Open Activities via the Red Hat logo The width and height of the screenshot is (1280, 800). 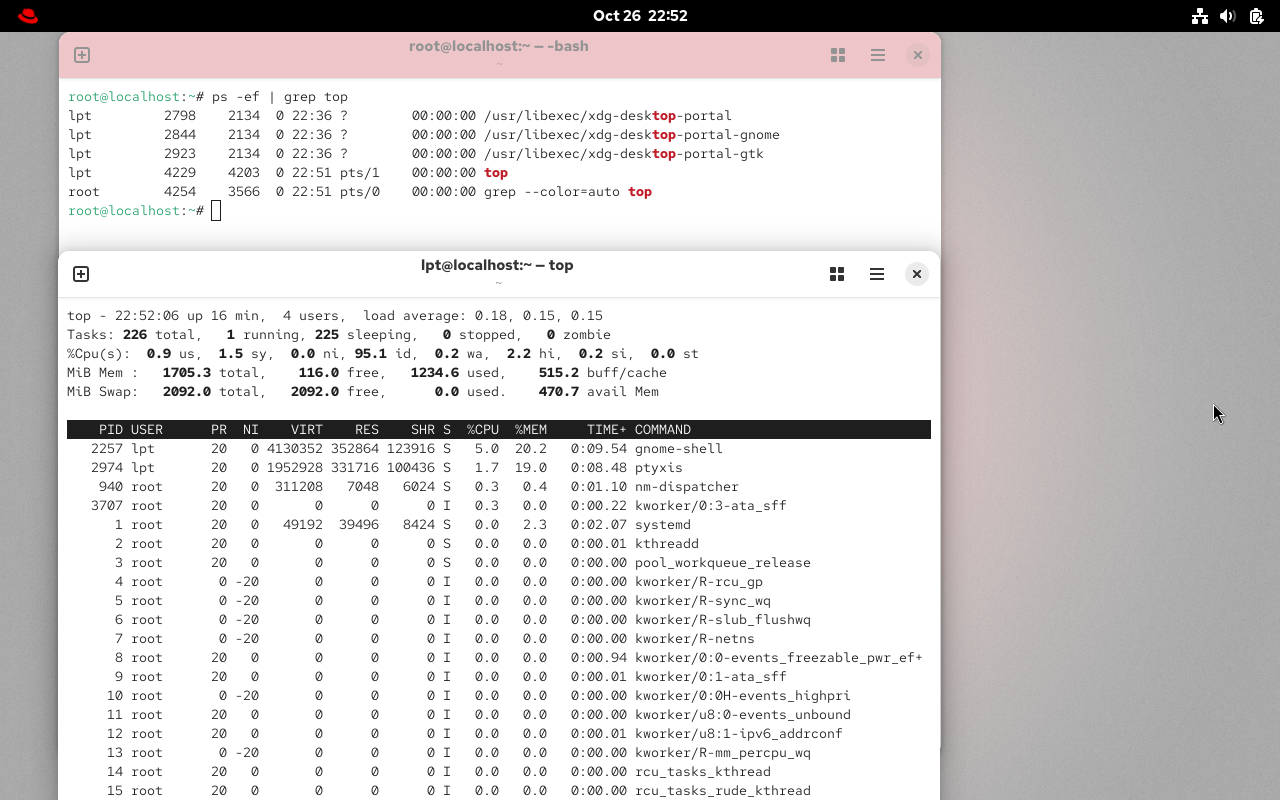coord(28,16)
